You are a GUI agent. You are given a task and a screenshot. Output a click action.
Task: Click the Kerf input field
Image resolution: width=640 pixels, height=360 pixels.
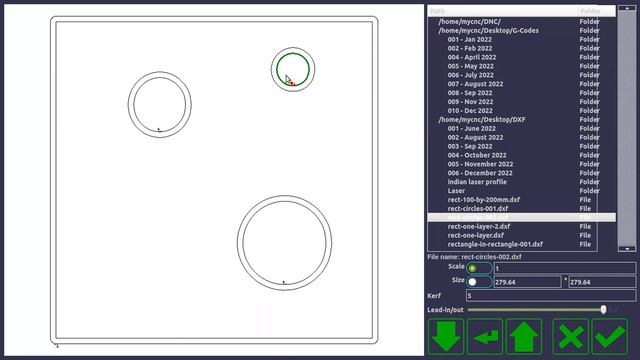pos(551,295)
